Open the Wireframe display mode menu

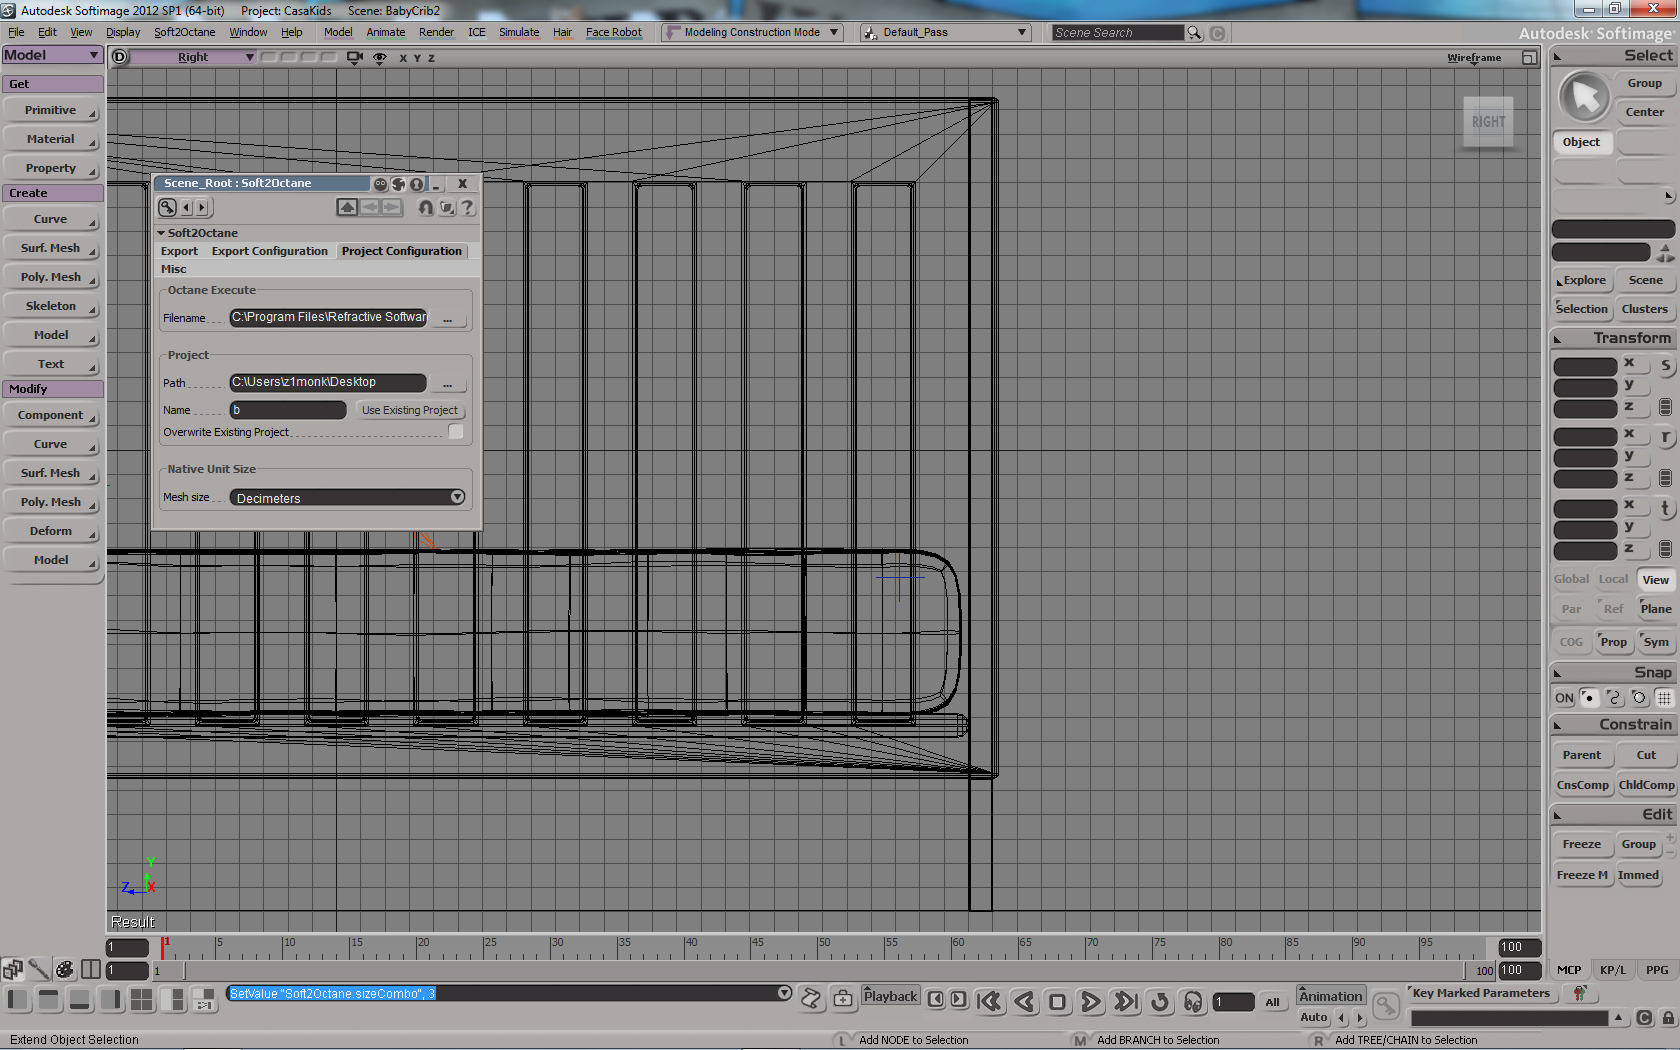click(1474, 58)
